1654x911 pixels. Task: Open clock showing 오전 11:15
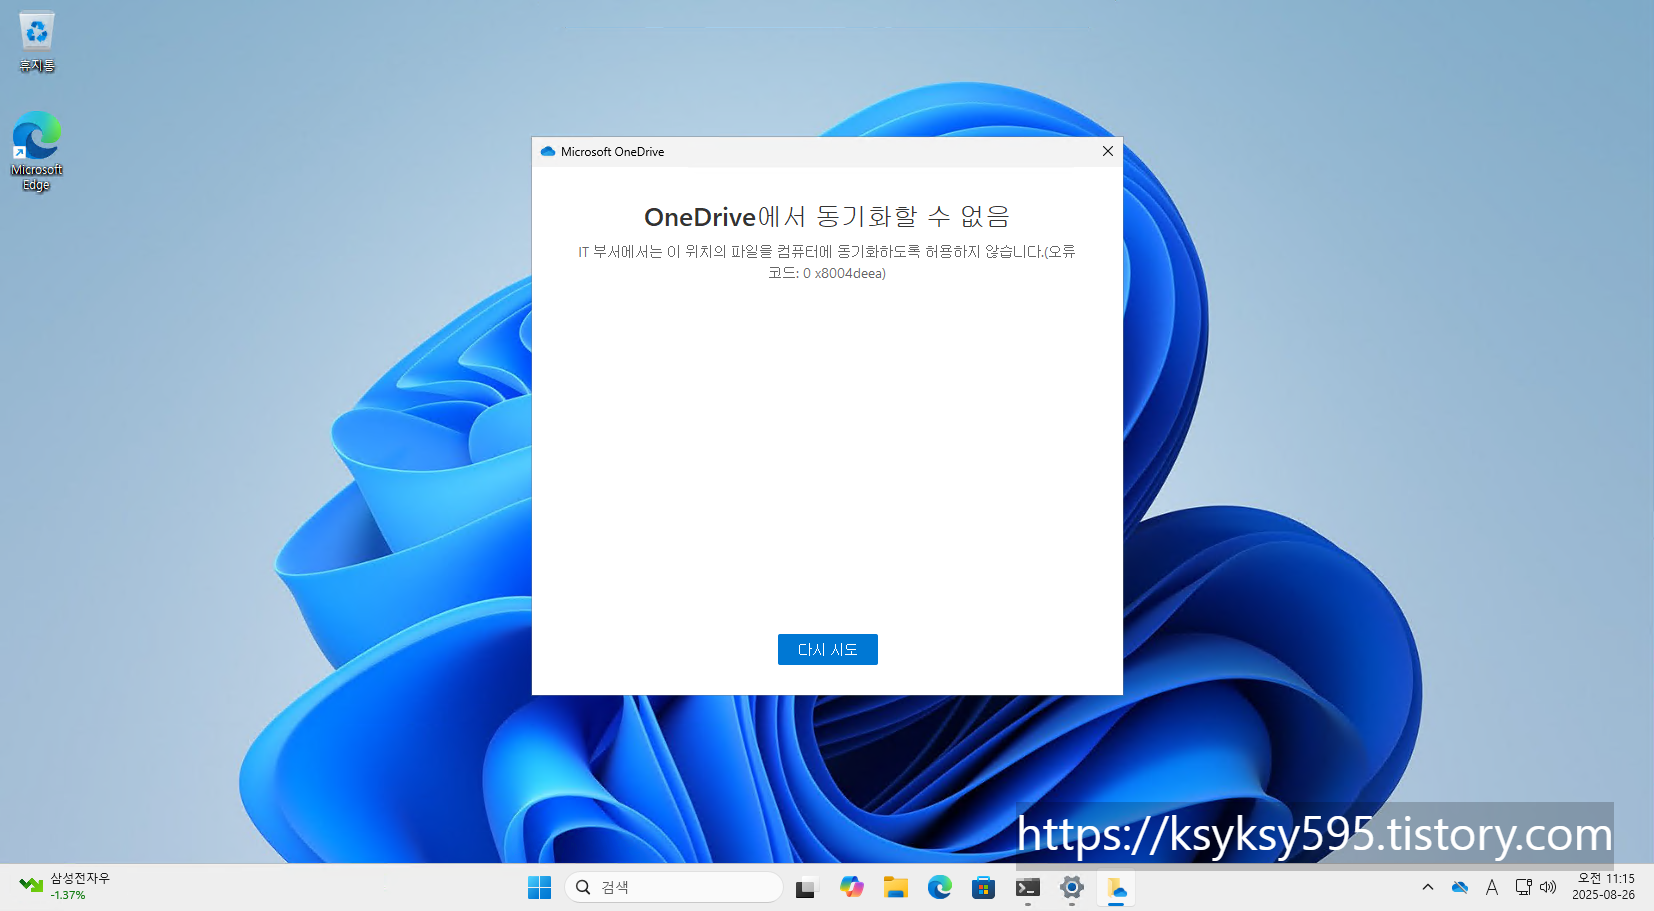pos(1604,886)
